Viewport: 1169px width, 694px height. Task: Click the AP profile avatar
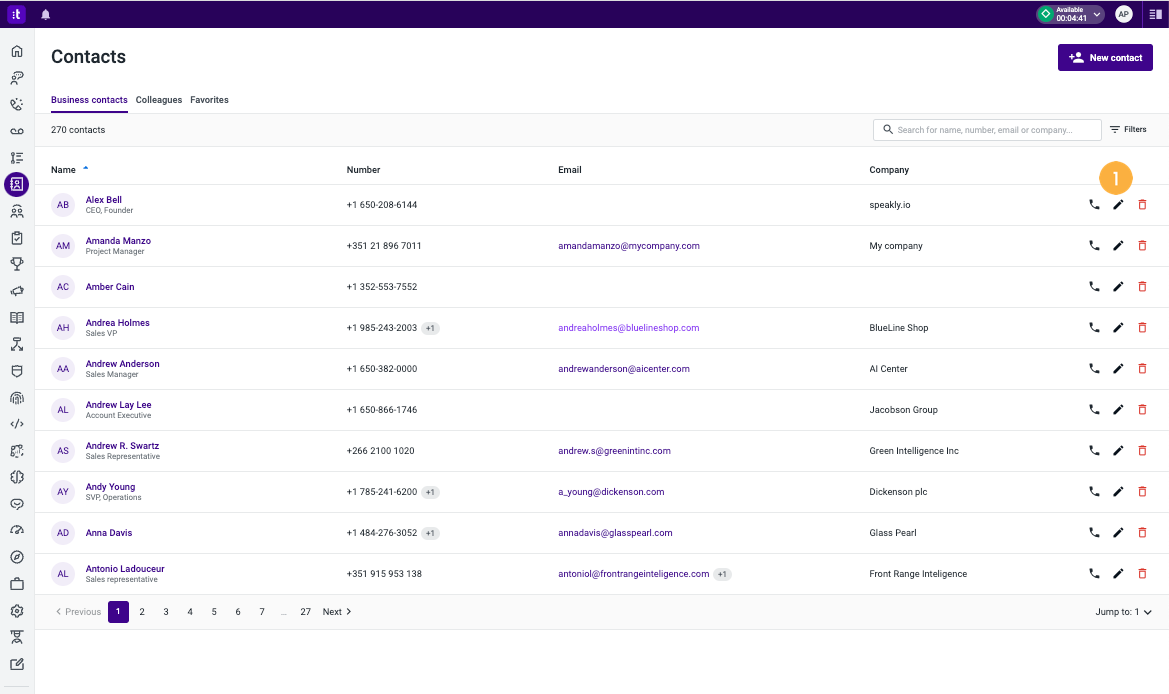[x=1122, y=14]
